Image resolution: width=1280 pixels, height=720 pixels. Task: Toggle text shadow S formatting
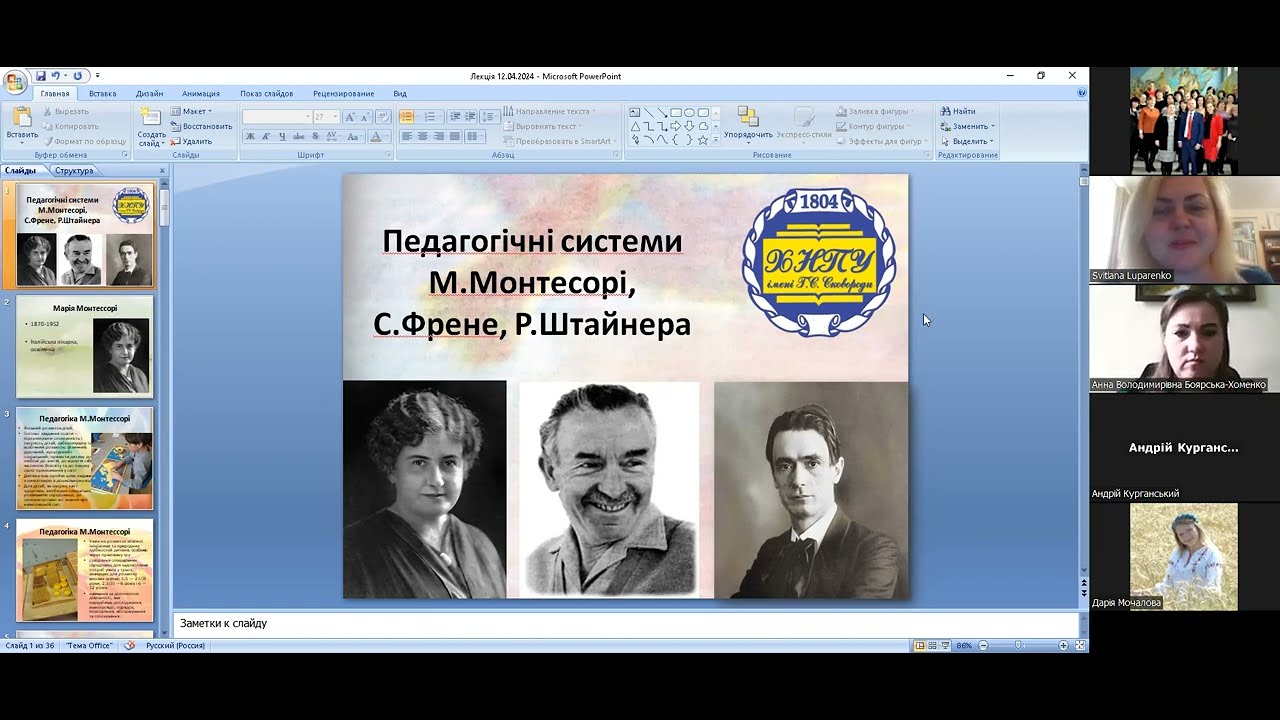coord(315,136)
